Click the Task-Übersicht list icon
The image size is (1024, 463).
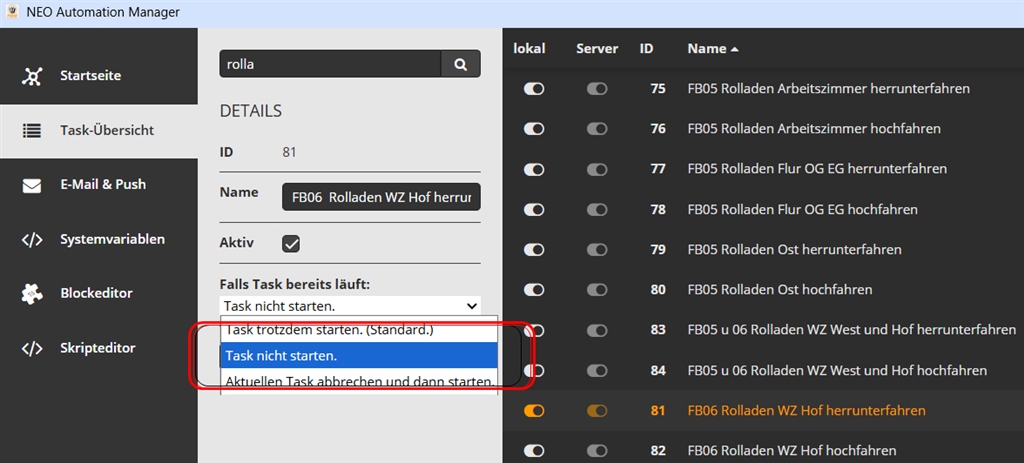click(x=32, y=130)
